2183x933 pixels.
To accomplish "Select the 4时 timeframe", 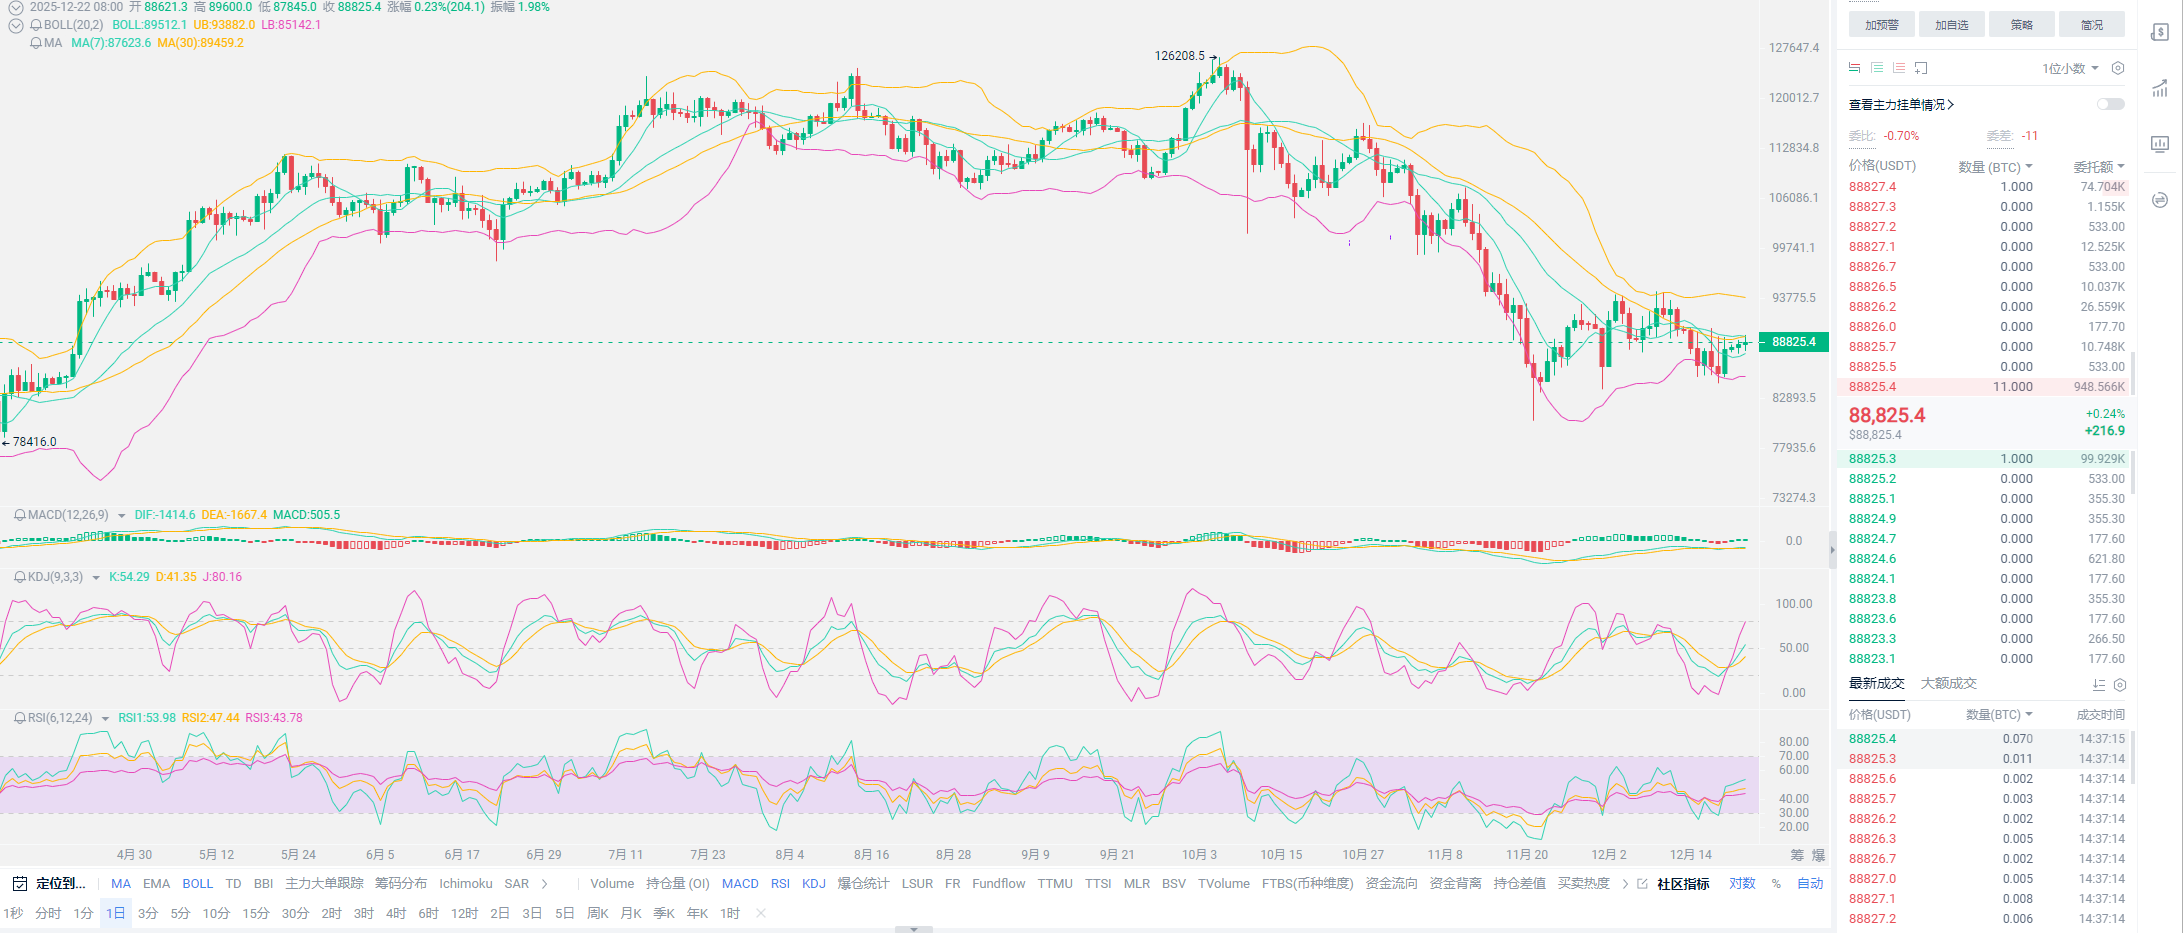I will click(396, 913).
